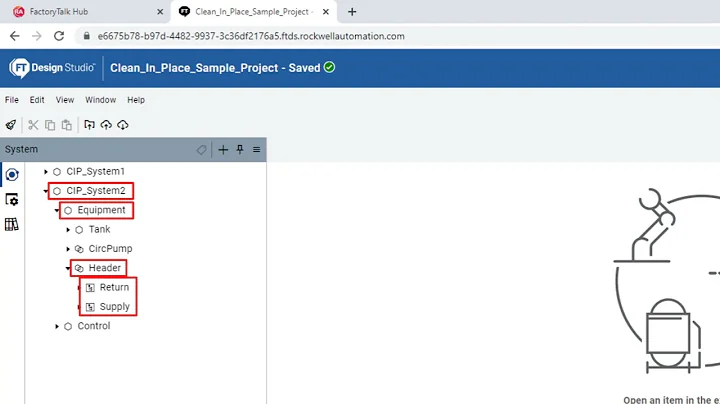
Task: Select Equipment in tree
Action: click(101, 210)
